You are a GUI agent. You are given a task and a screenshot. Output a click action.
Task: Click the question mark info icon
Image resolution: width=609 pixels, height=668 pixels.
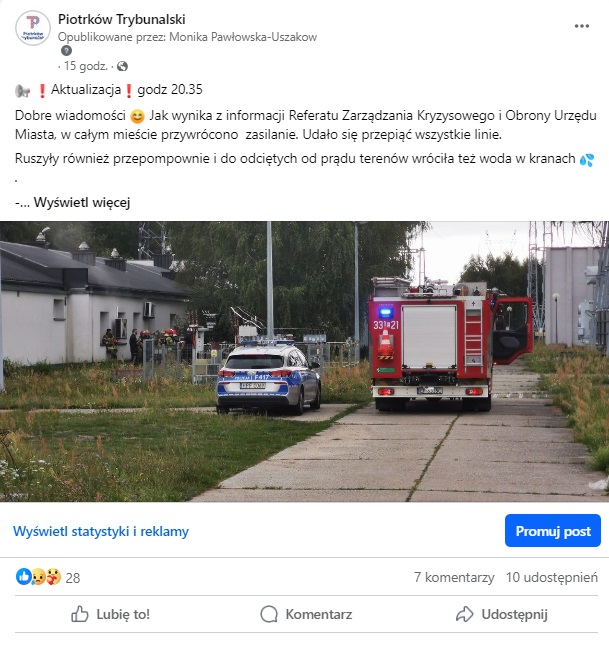click(66, 51)
